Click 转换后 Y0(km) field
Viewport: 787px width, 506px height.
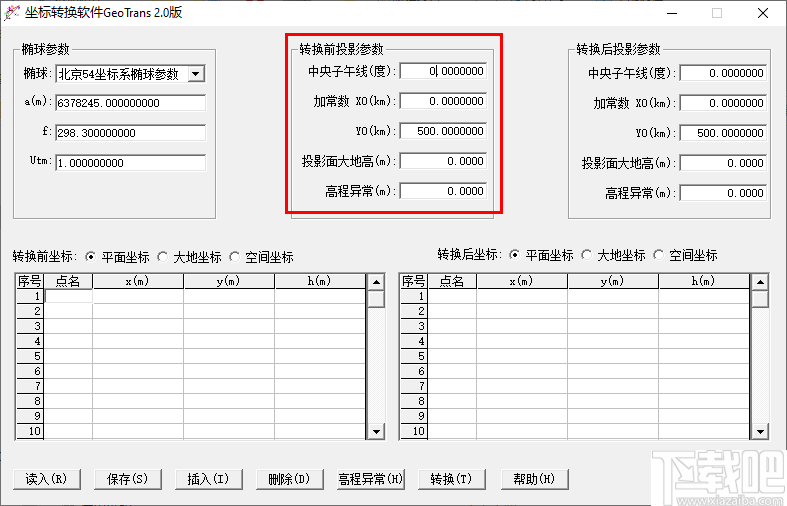click(723, 133)
